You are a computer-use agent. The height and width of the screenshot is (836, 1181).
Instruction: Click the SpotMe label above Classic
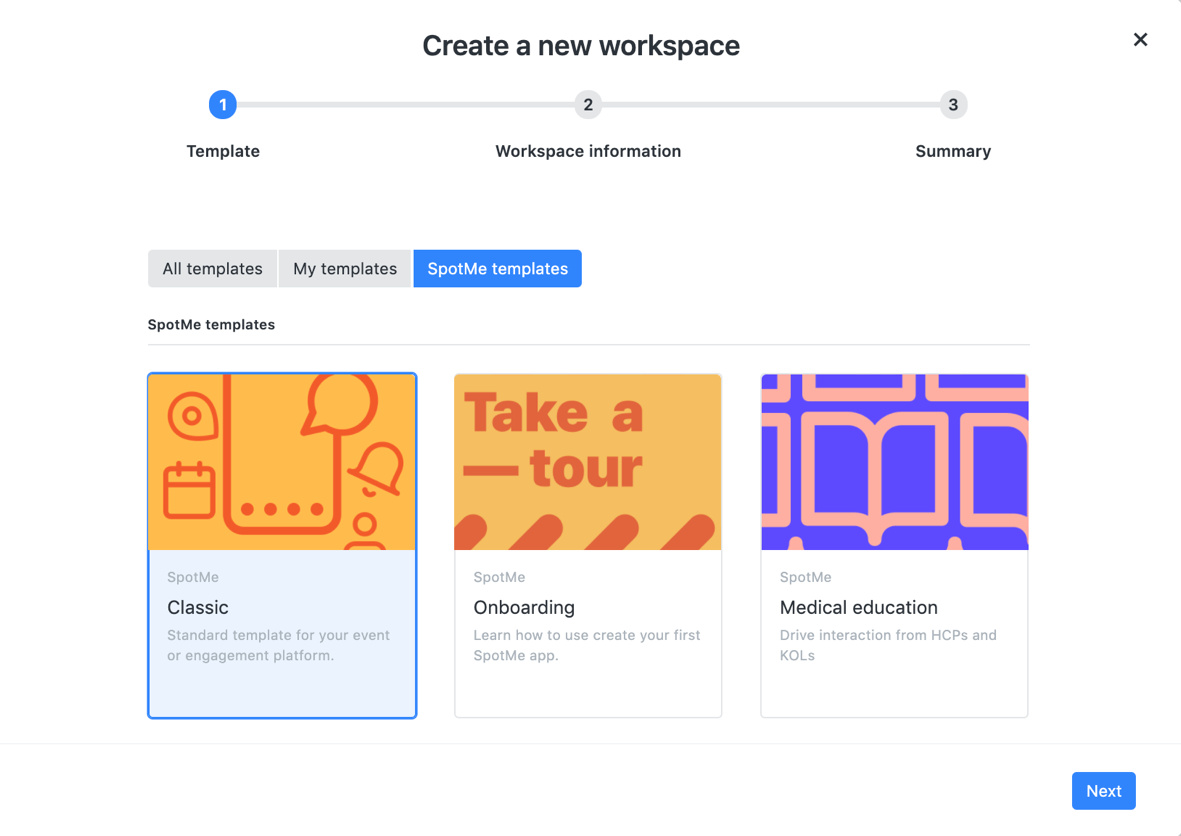(193, 577)
